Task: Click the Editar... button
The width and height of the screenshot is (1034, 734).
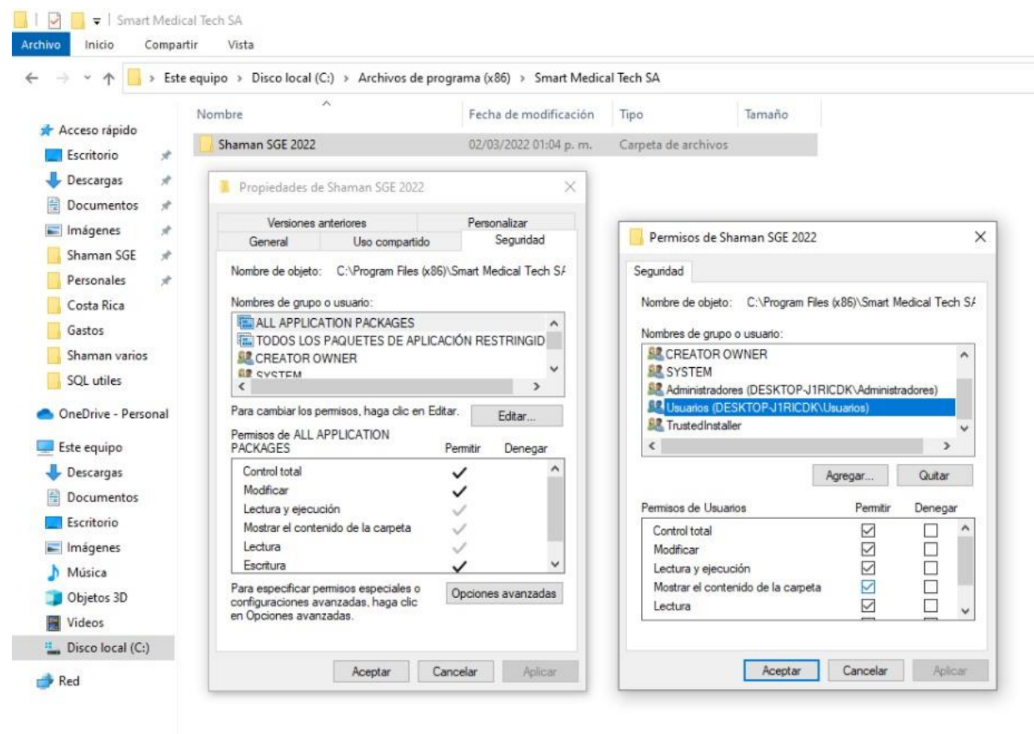Action: tap(516, 416)
